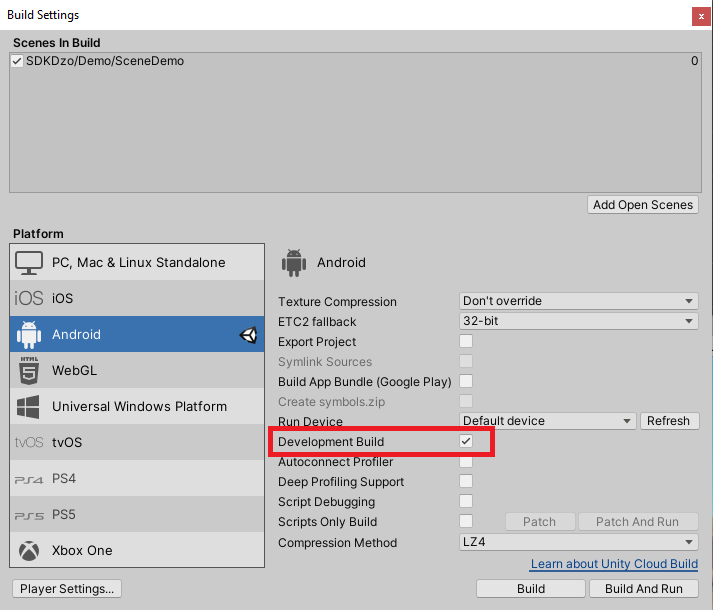Open the Learn about Unity Cloud Build link
Screen dimensions: 713x610
pos(614,564)
